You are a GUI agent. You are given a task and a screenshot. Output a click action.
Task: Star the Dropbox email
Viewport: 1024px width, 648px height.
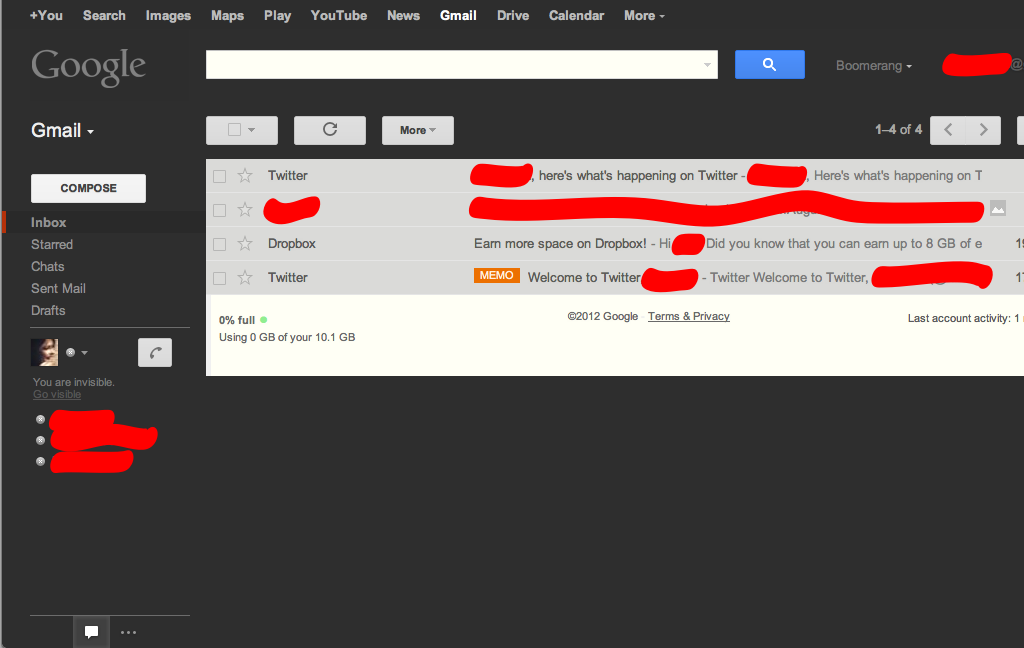[245, 244]
